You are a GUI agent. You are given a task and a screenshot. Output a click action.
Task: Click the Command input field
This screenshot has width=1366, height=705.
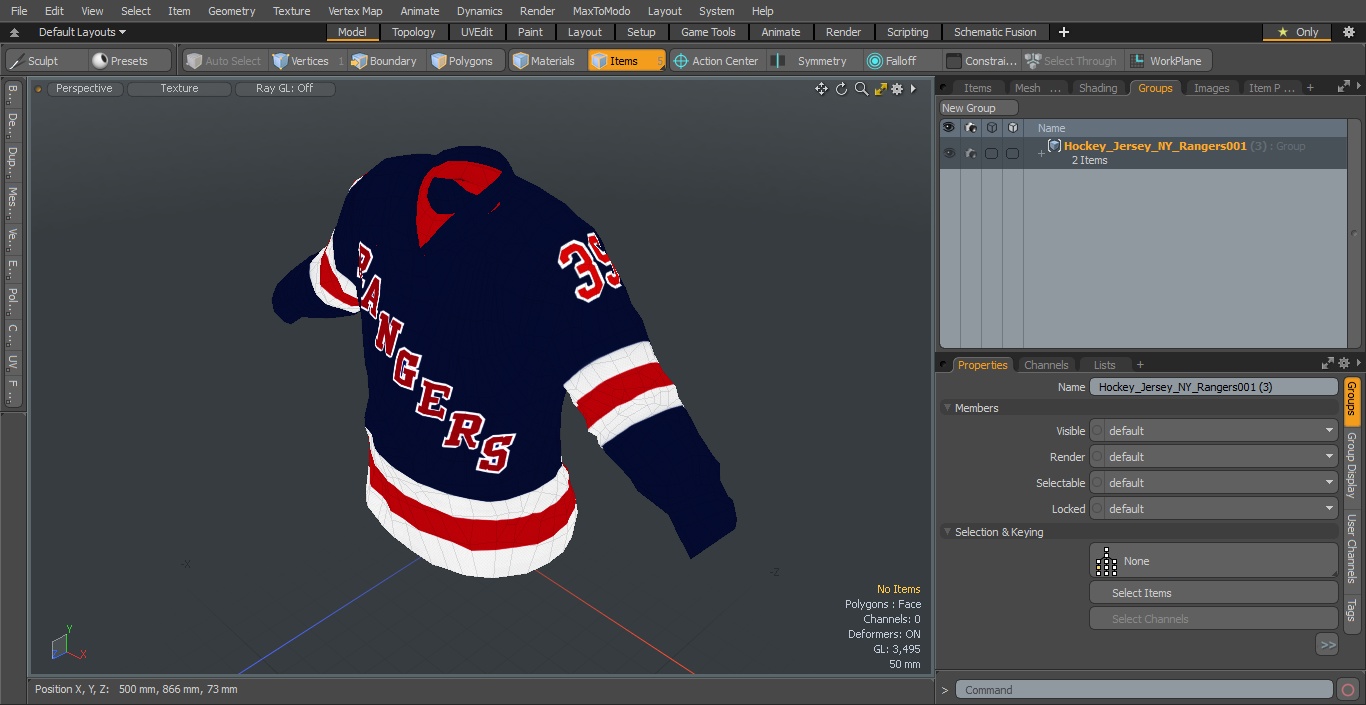tap(1143, 690)
